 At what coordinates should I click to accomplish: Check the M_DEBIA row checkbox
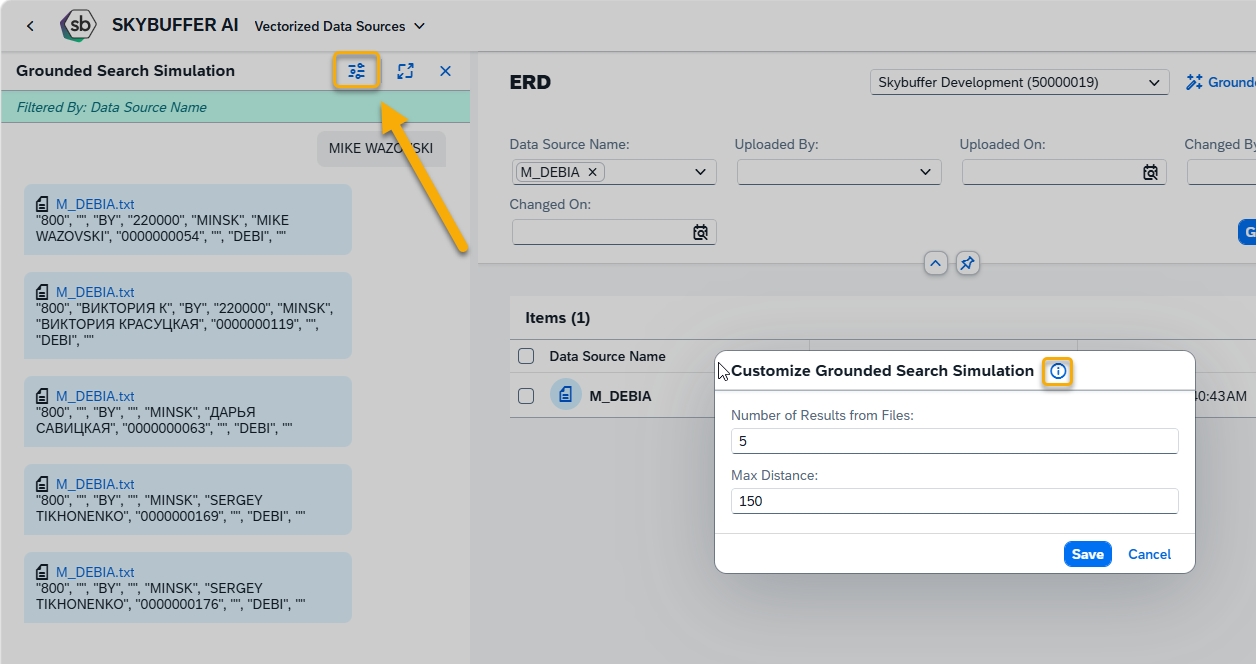tap(526, 396)
